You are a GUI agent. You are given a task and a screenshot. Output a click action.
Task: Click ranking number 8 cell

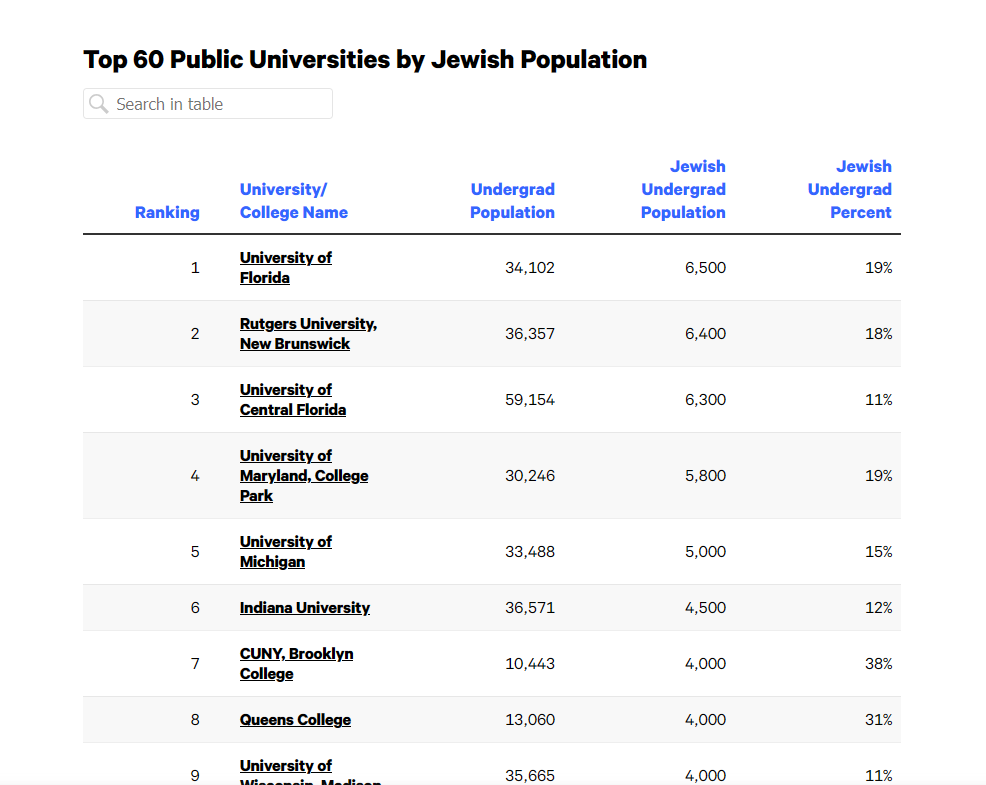tap(195, 720)
